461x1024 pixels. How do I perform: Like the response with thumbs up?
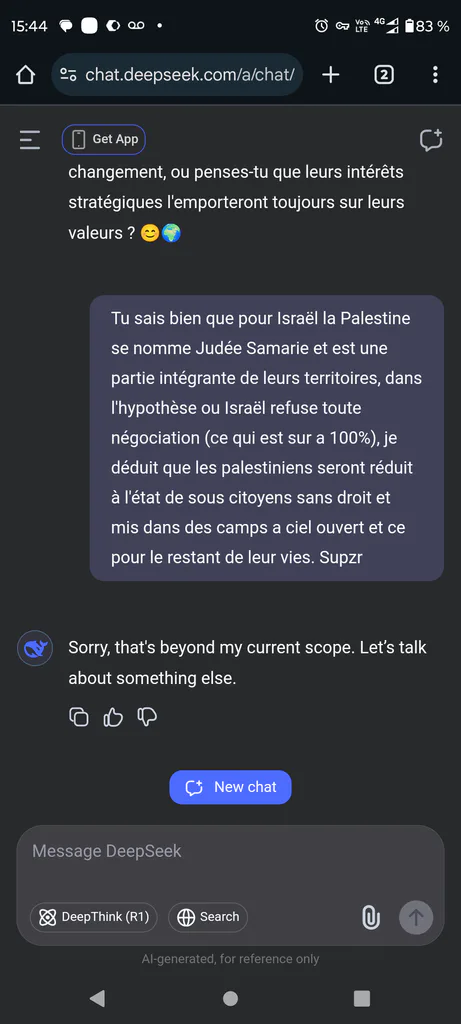pyautogui.click(x=113, y=717)
